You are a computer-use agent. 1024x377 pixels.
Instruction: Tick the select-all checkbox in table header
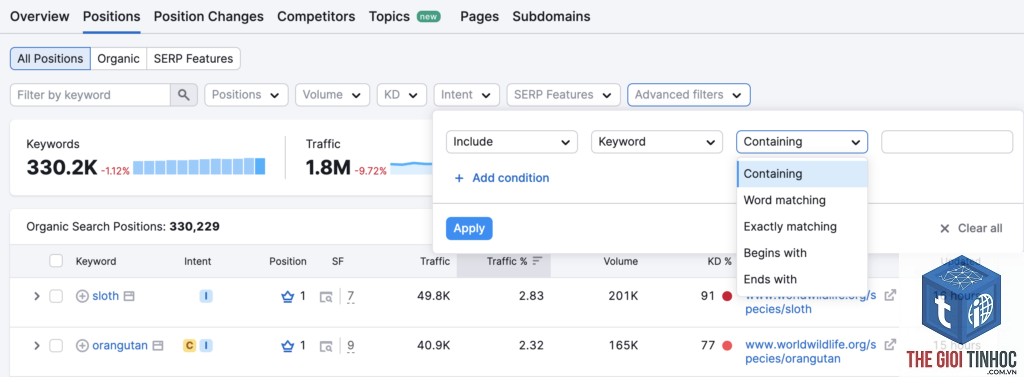coord(56,261)
